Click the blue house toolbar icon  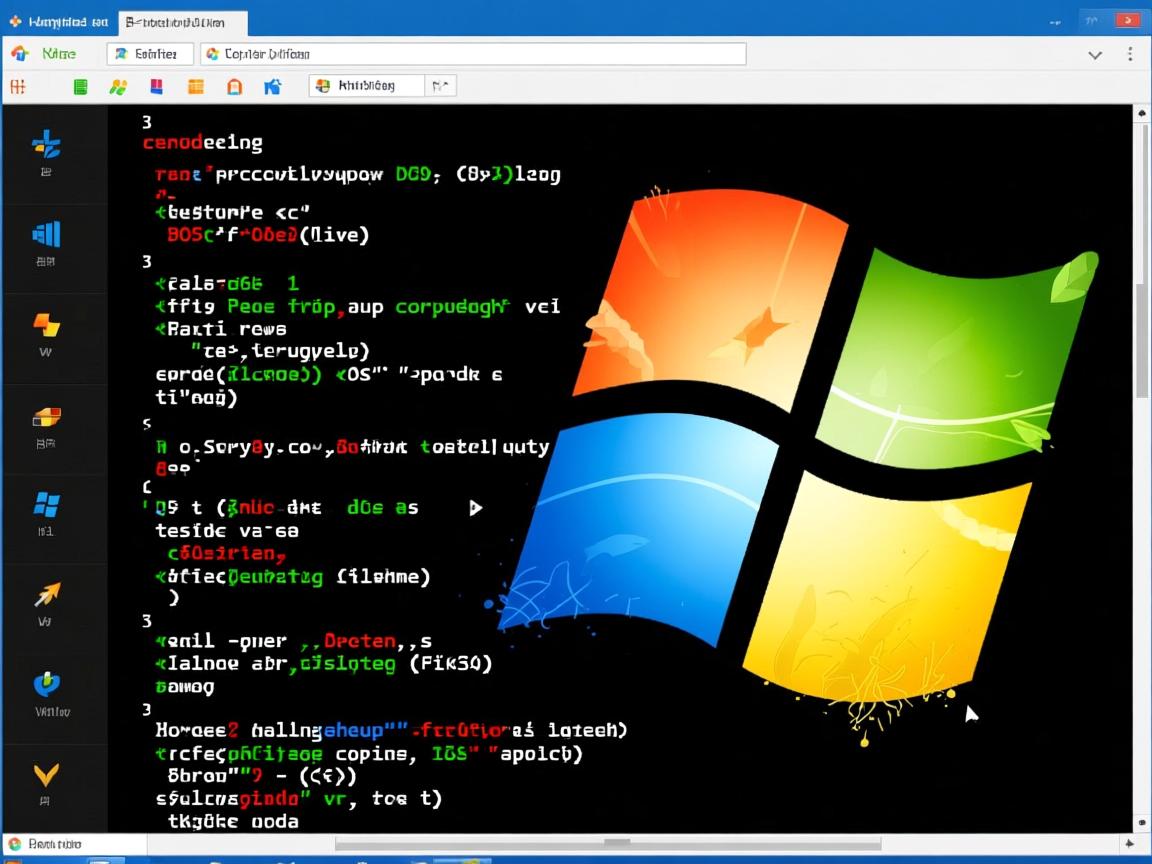(x=272, y=87)
